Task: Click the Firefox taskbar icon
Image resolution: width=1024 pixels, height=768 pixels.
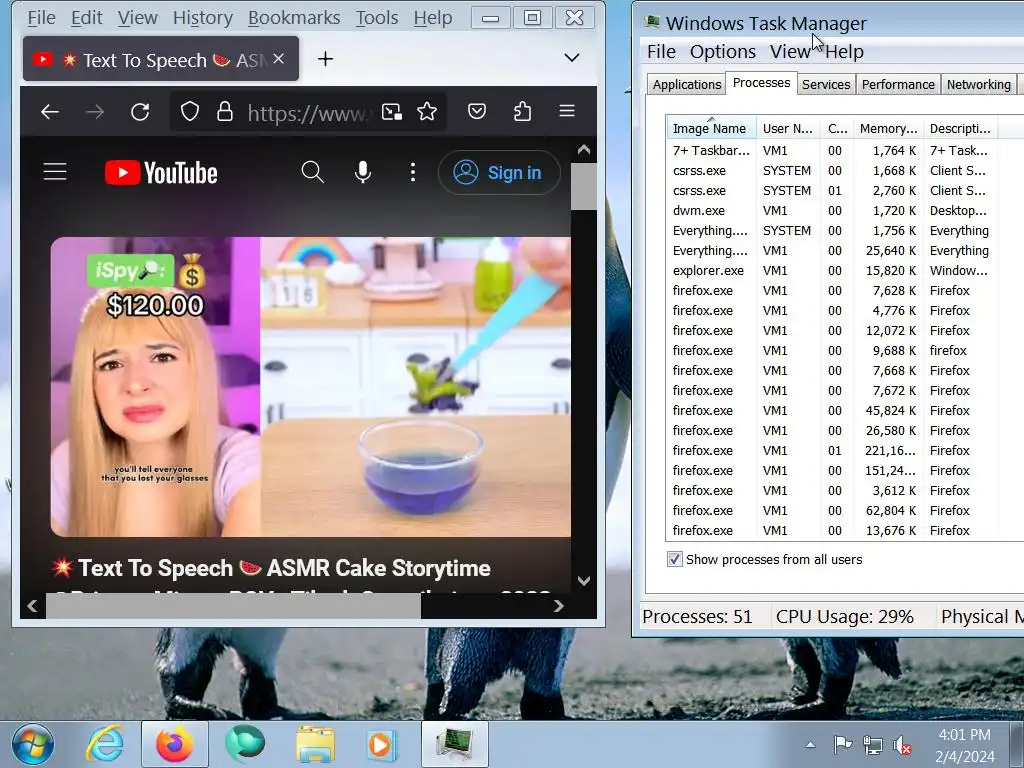Action: pyautogui.click(x=175, y=744)
